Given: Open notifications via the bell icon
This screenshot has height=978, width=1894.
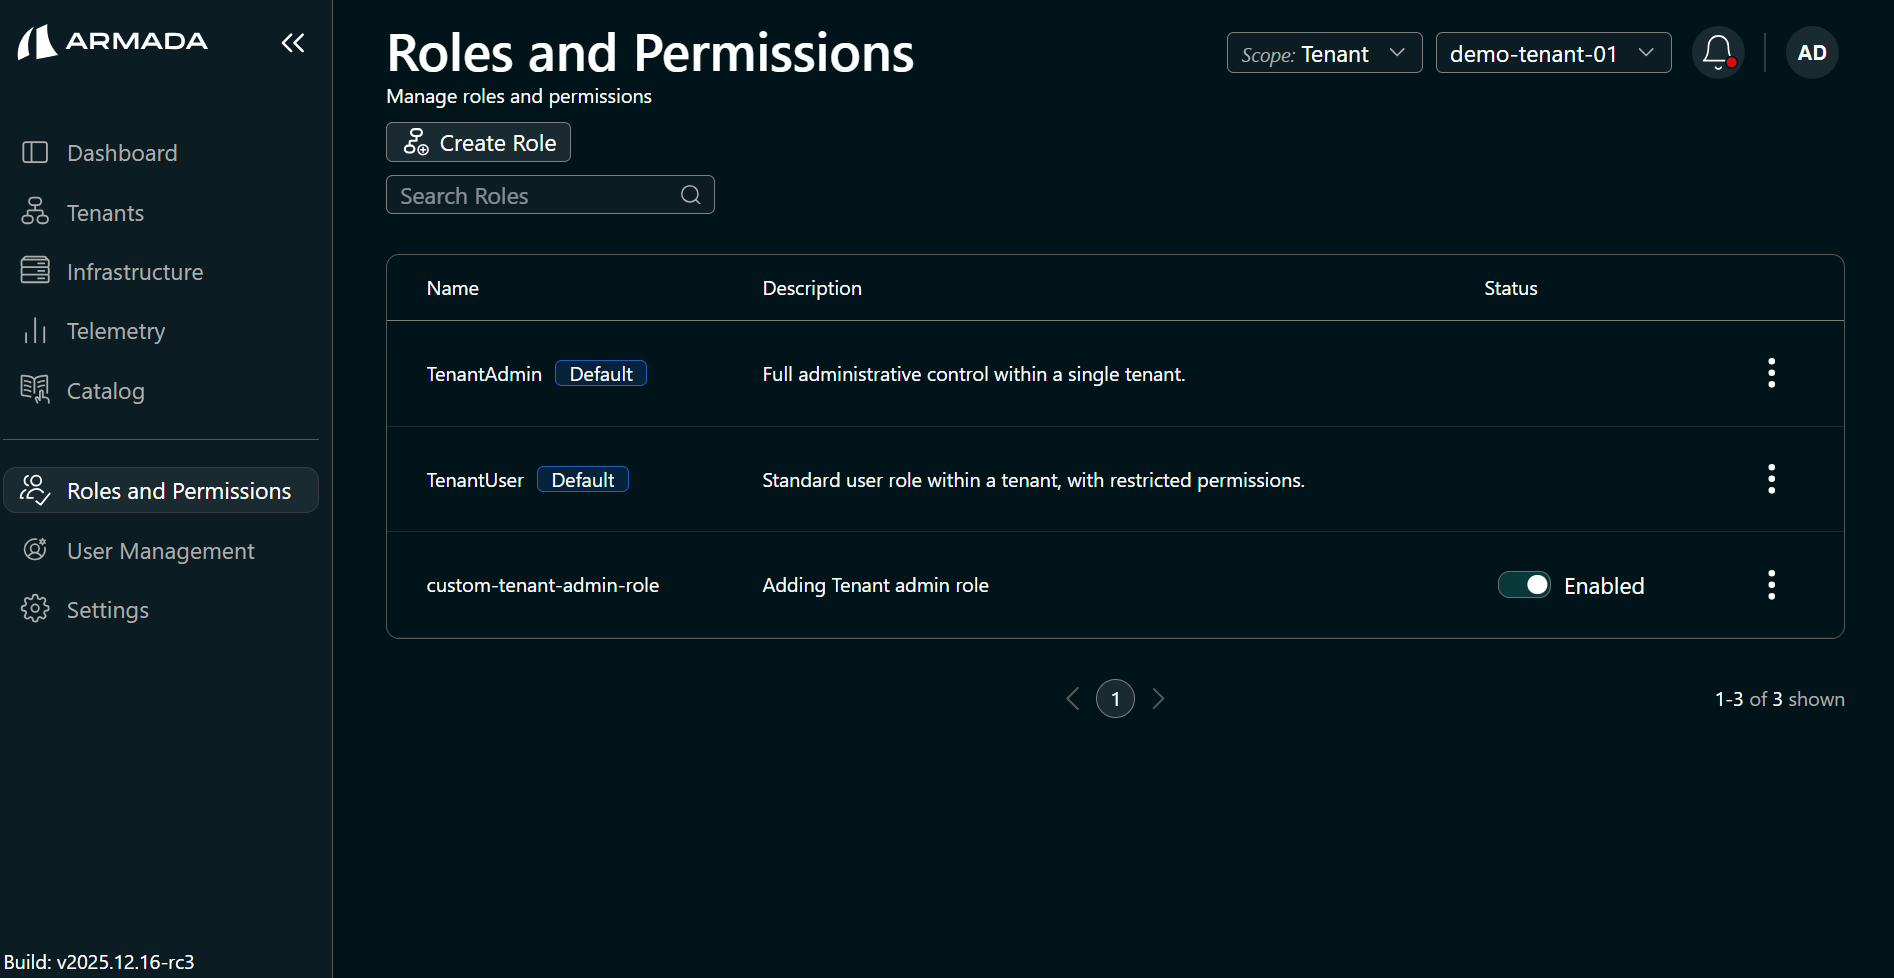Looking at the screenshot, I should pyautogui.click(x=1717, y=52).
